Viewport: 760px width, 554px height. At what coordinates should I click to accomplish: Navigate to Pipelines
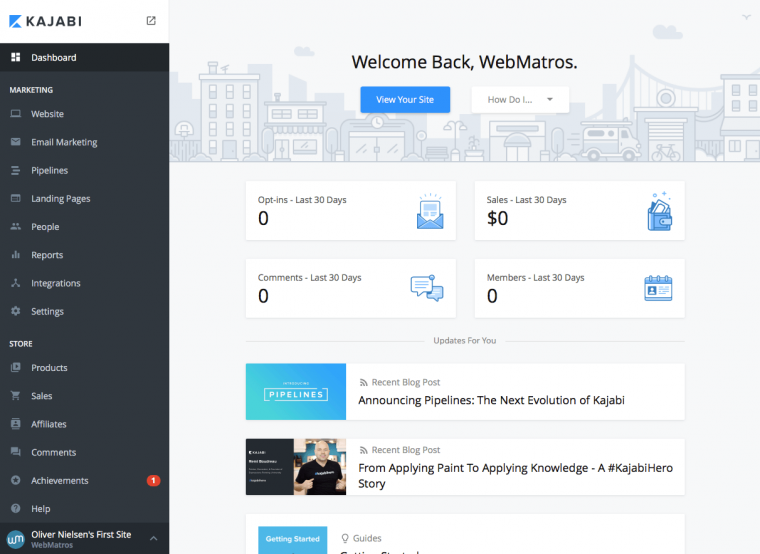(84, 170)
